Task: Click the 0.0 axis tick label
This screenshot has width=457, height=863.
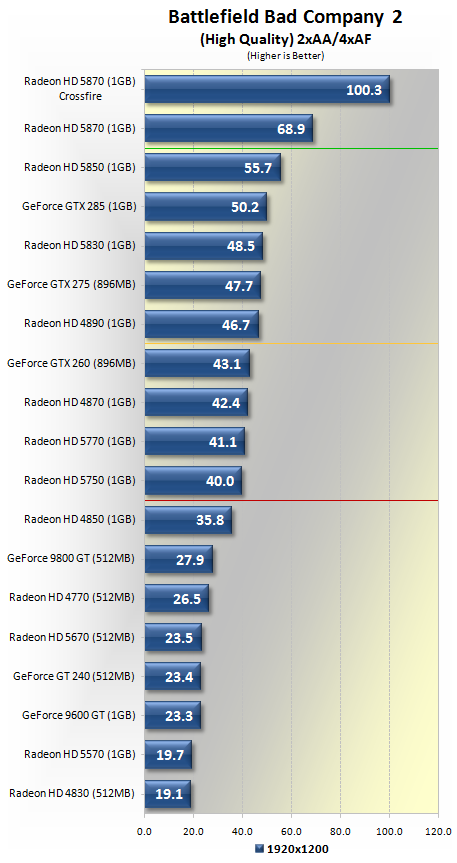Action: pos(145,831)
